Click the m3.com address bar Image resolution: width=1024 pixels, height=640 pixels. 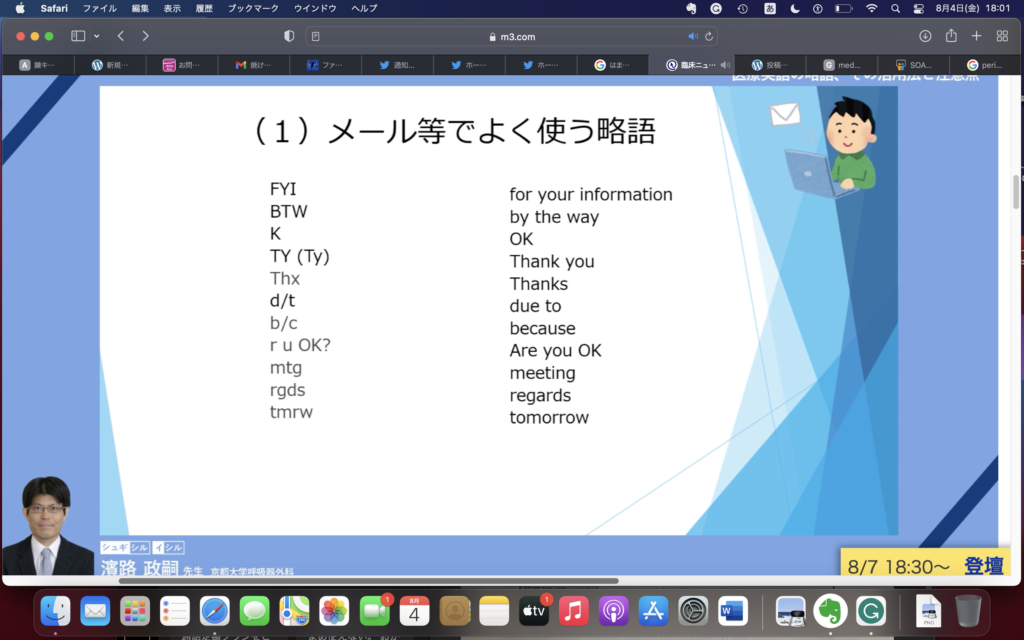510,36
